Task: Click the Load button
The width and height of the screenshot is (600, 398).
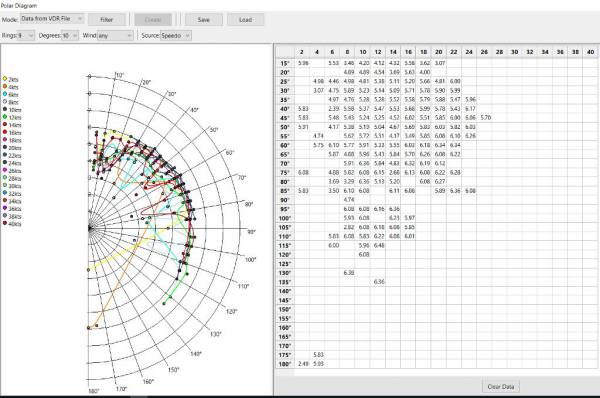Action: click(245, 20)
